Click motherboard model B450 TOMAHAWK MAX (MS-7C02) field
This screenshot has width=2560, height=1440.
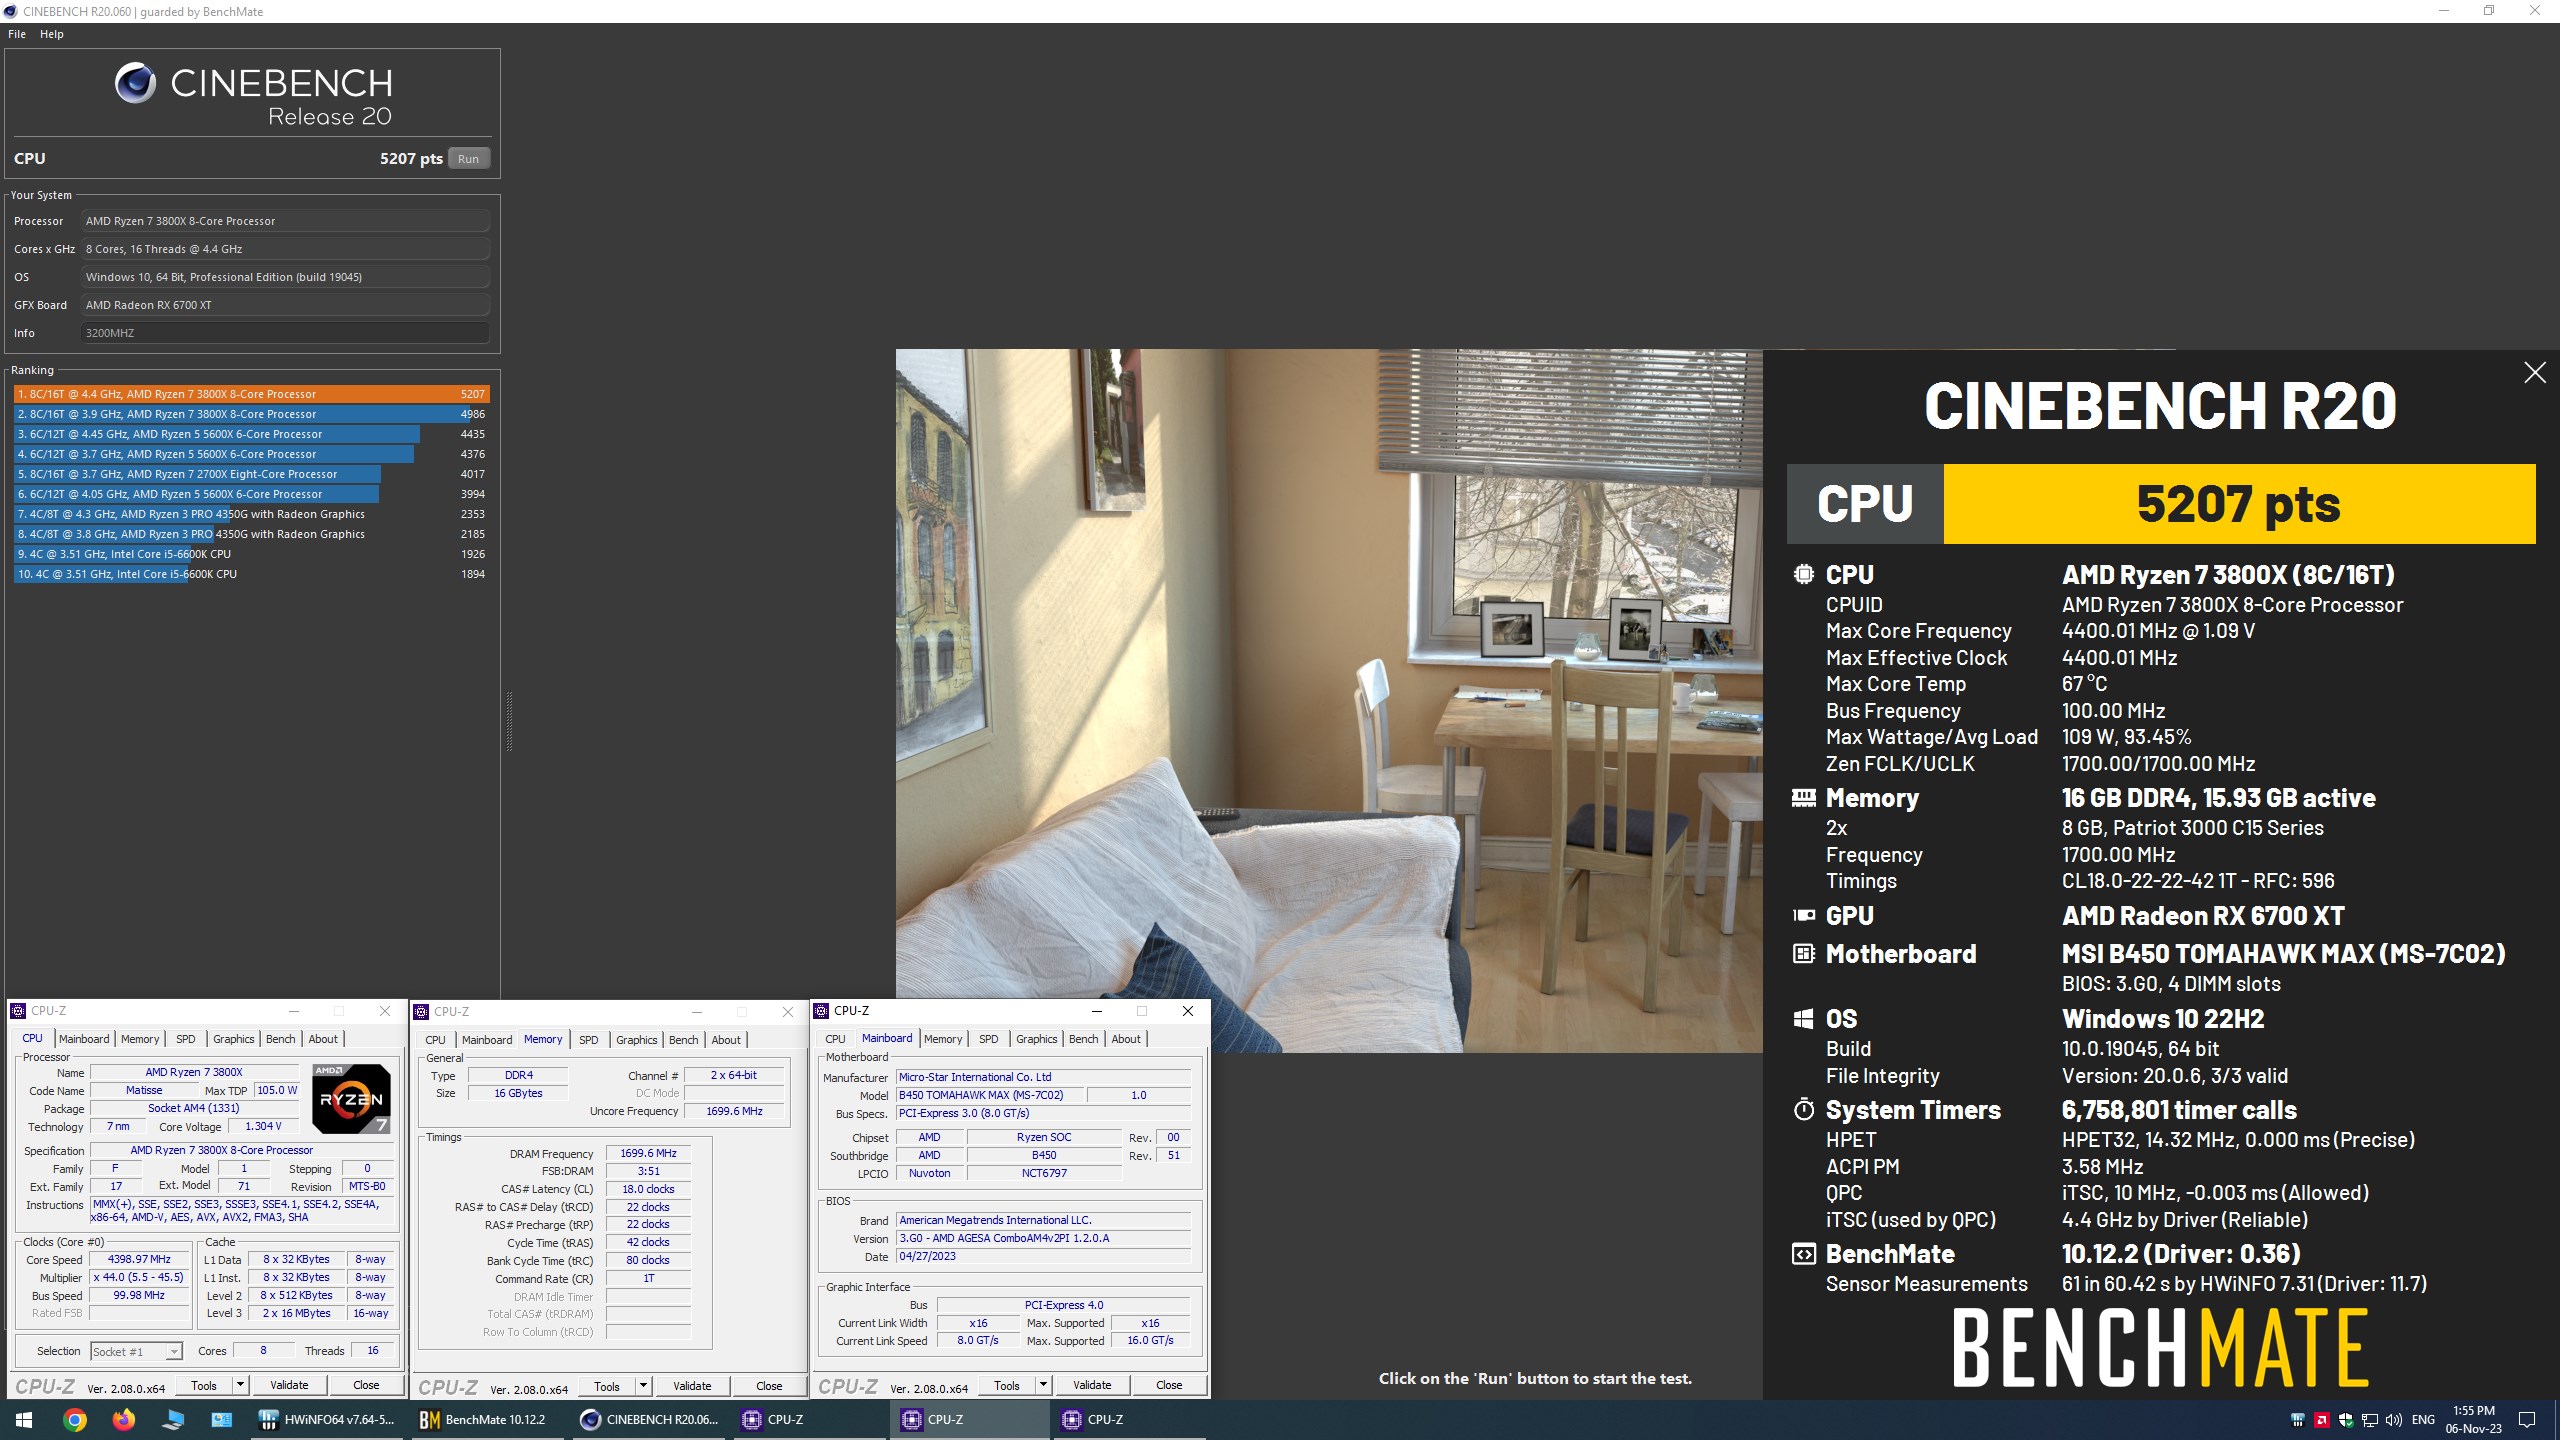(x=988, y=1095)
